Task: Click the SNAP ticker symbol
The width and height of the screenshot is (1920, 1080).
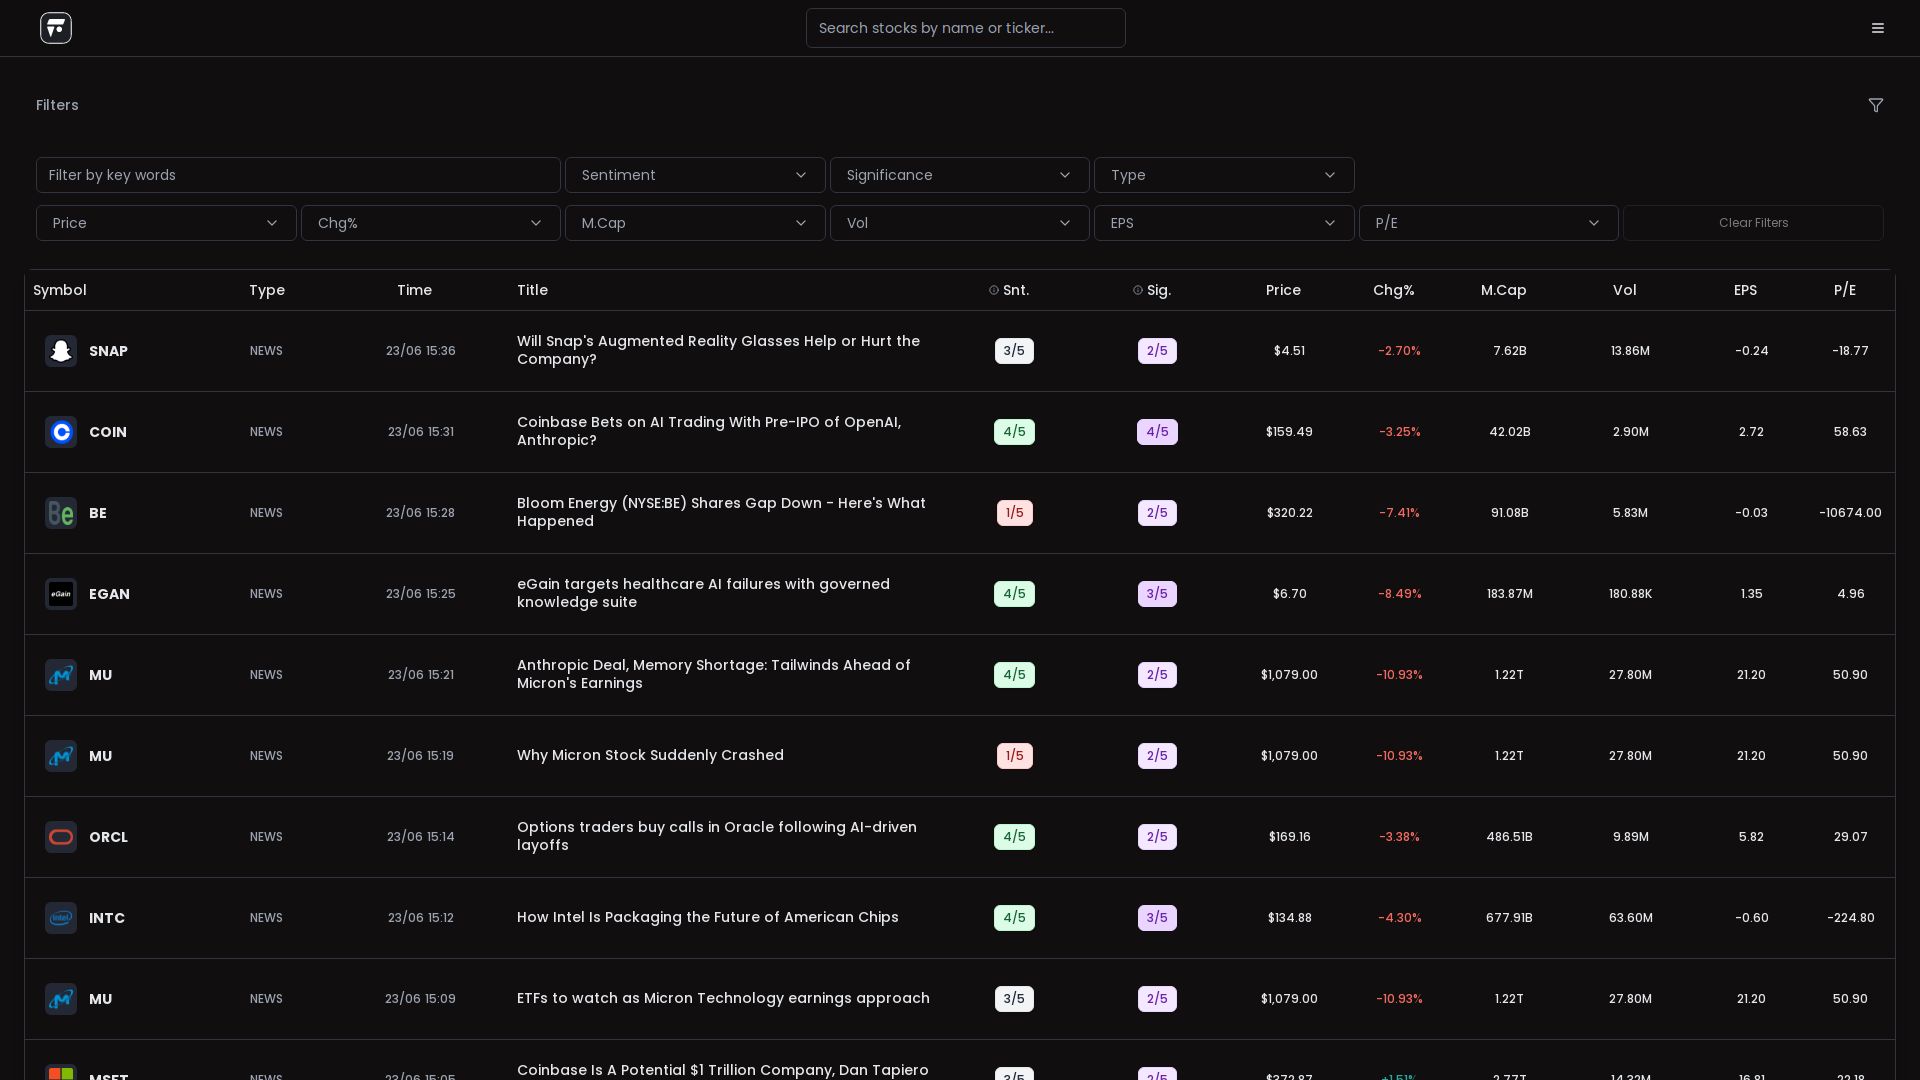Action: (108, 351)
